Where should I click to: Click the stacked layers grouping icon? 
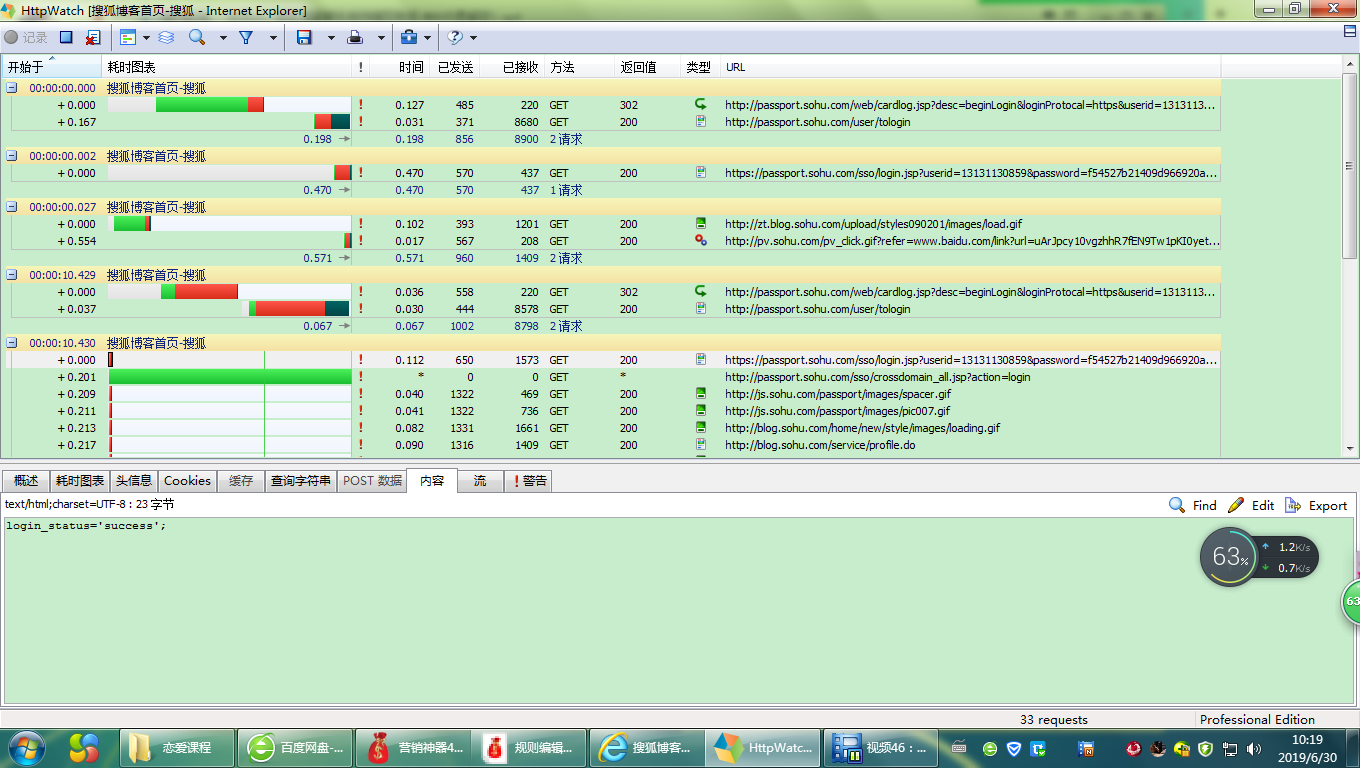[166, 38]
